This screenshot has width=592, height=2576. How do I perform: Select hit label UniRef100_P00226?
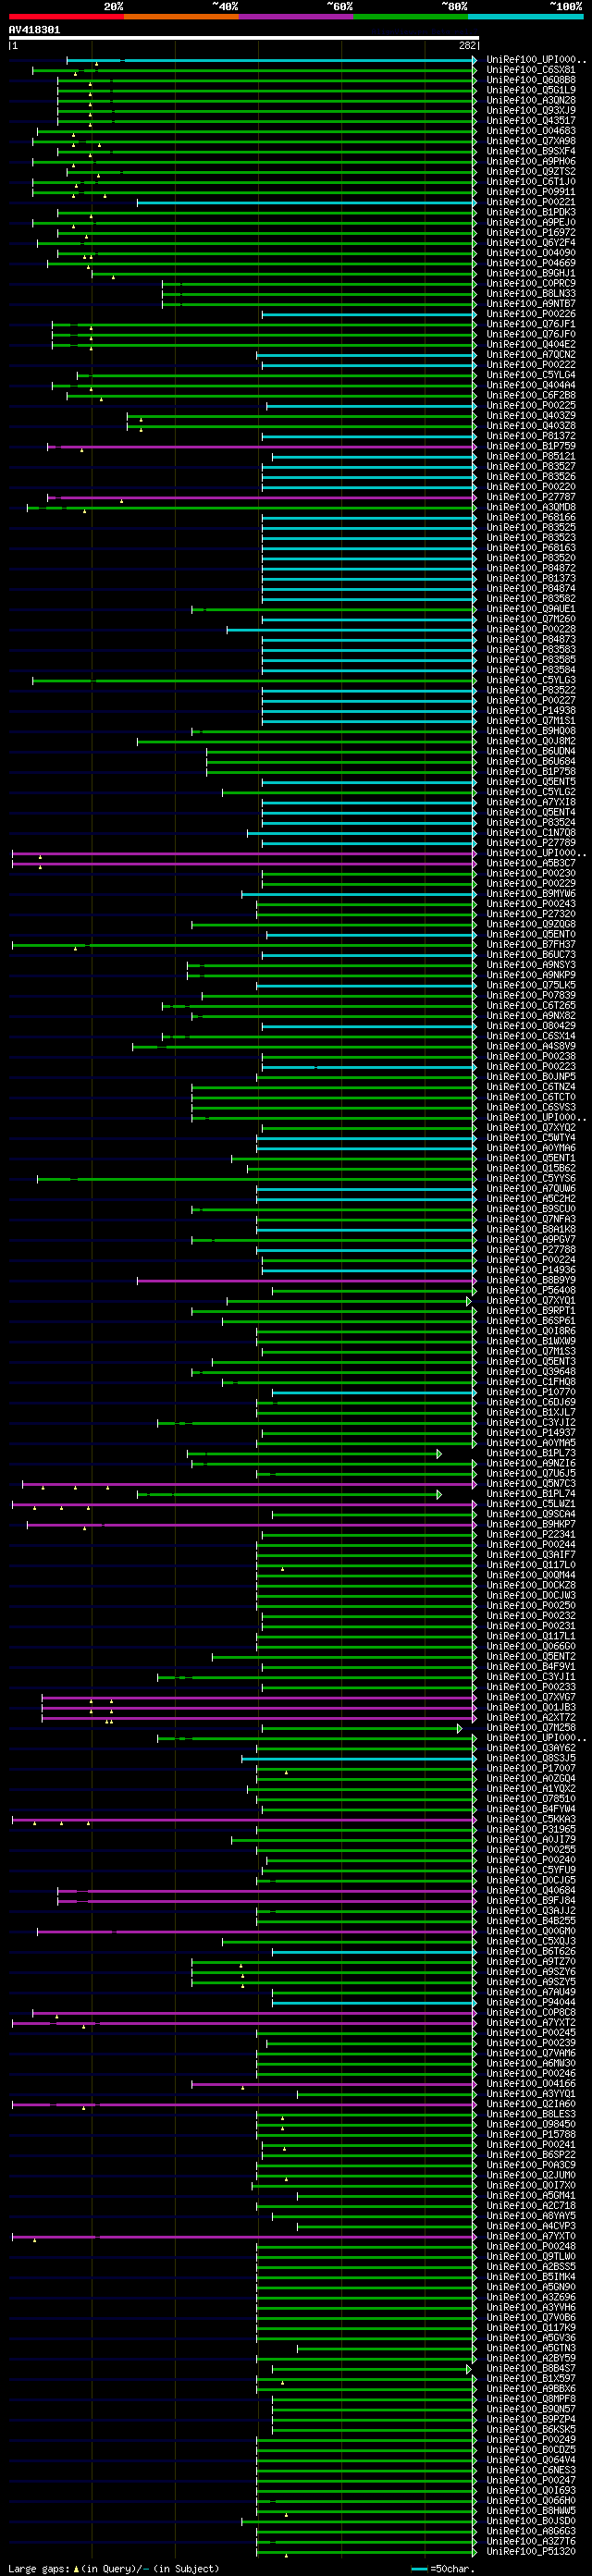[x=531, y=314]
